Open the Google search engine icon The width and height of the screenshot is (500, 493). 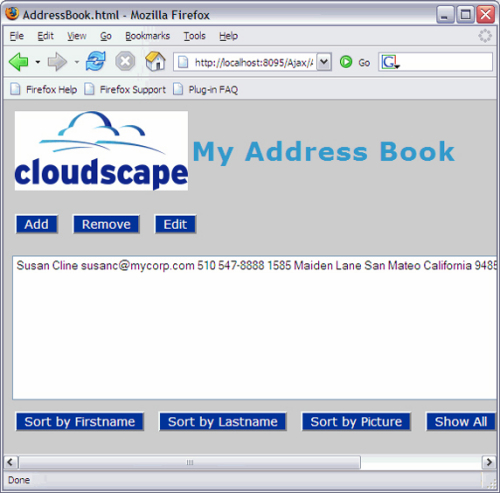[x=389, y=62]
